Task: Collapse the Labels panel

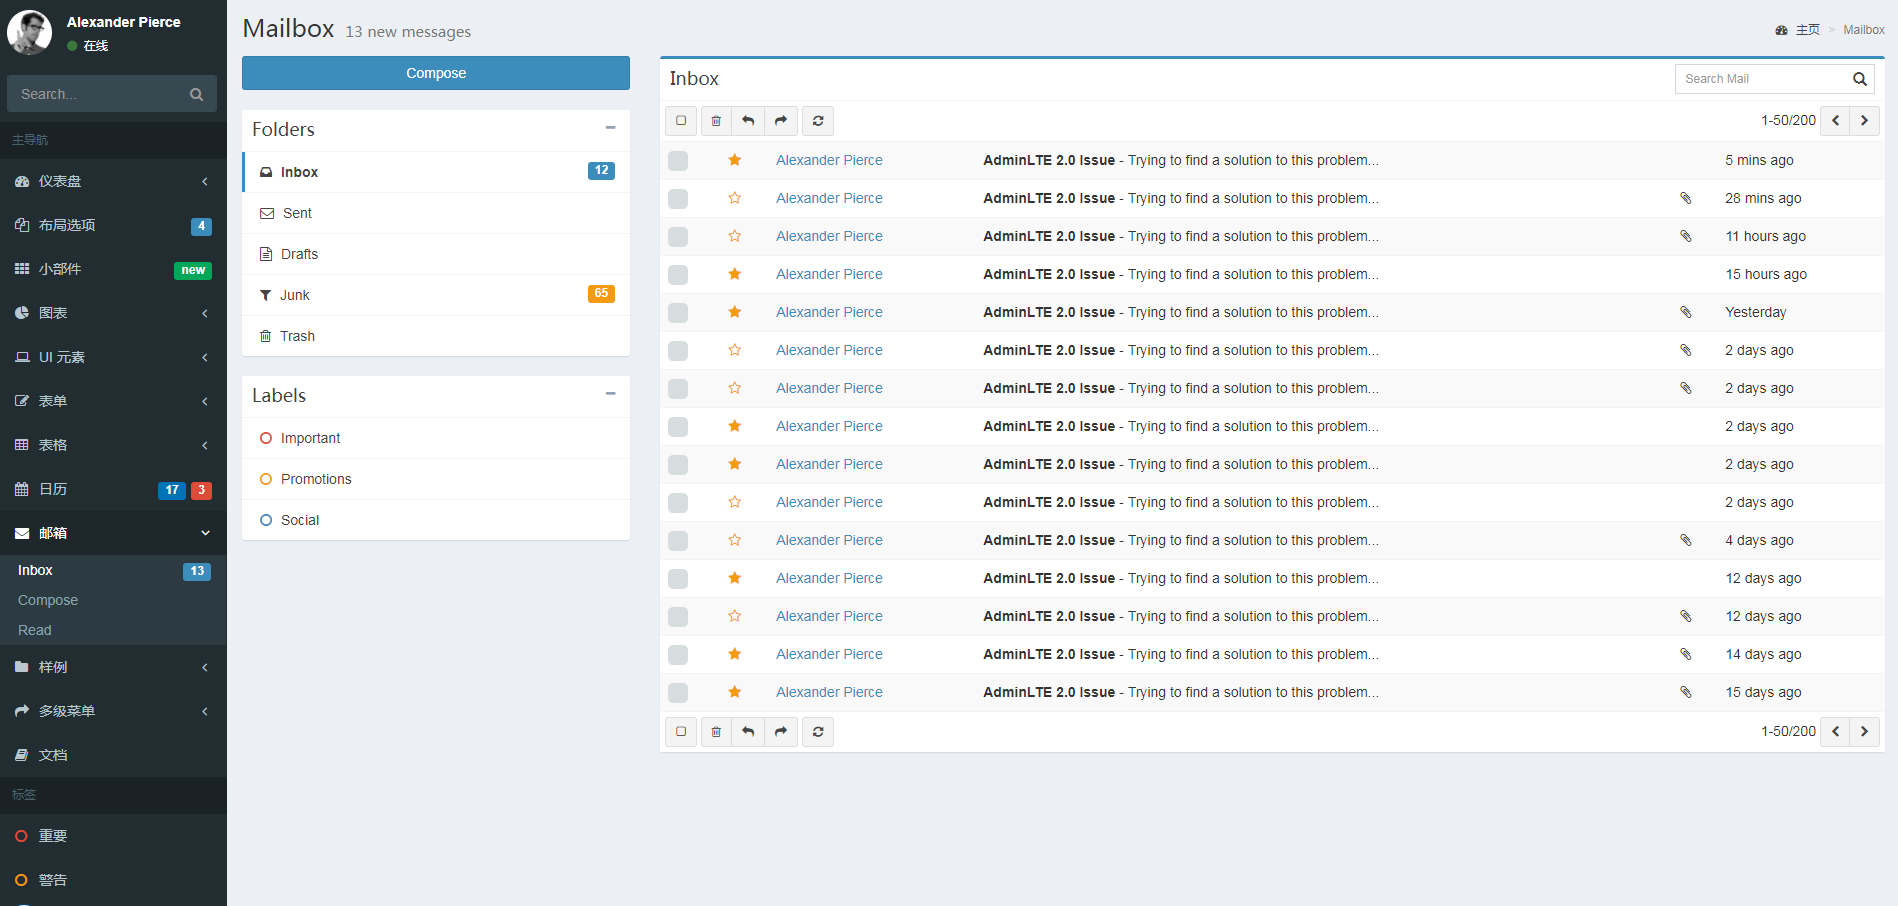Action: [x=610, y=394]
